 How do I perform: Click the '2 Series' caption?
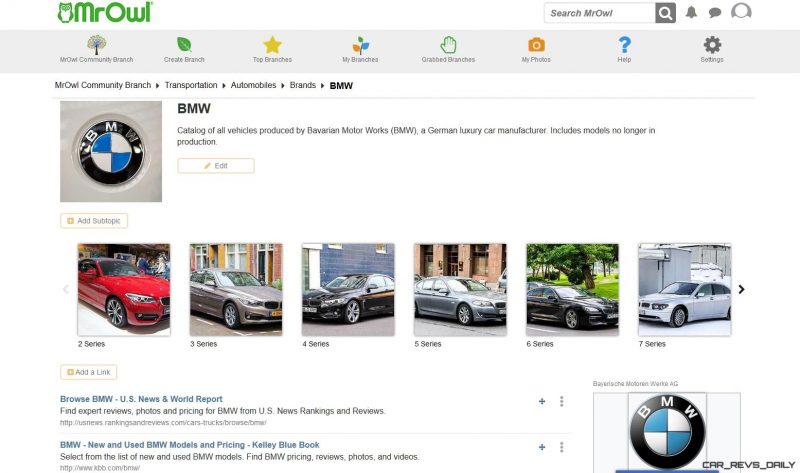coord(91,344)
